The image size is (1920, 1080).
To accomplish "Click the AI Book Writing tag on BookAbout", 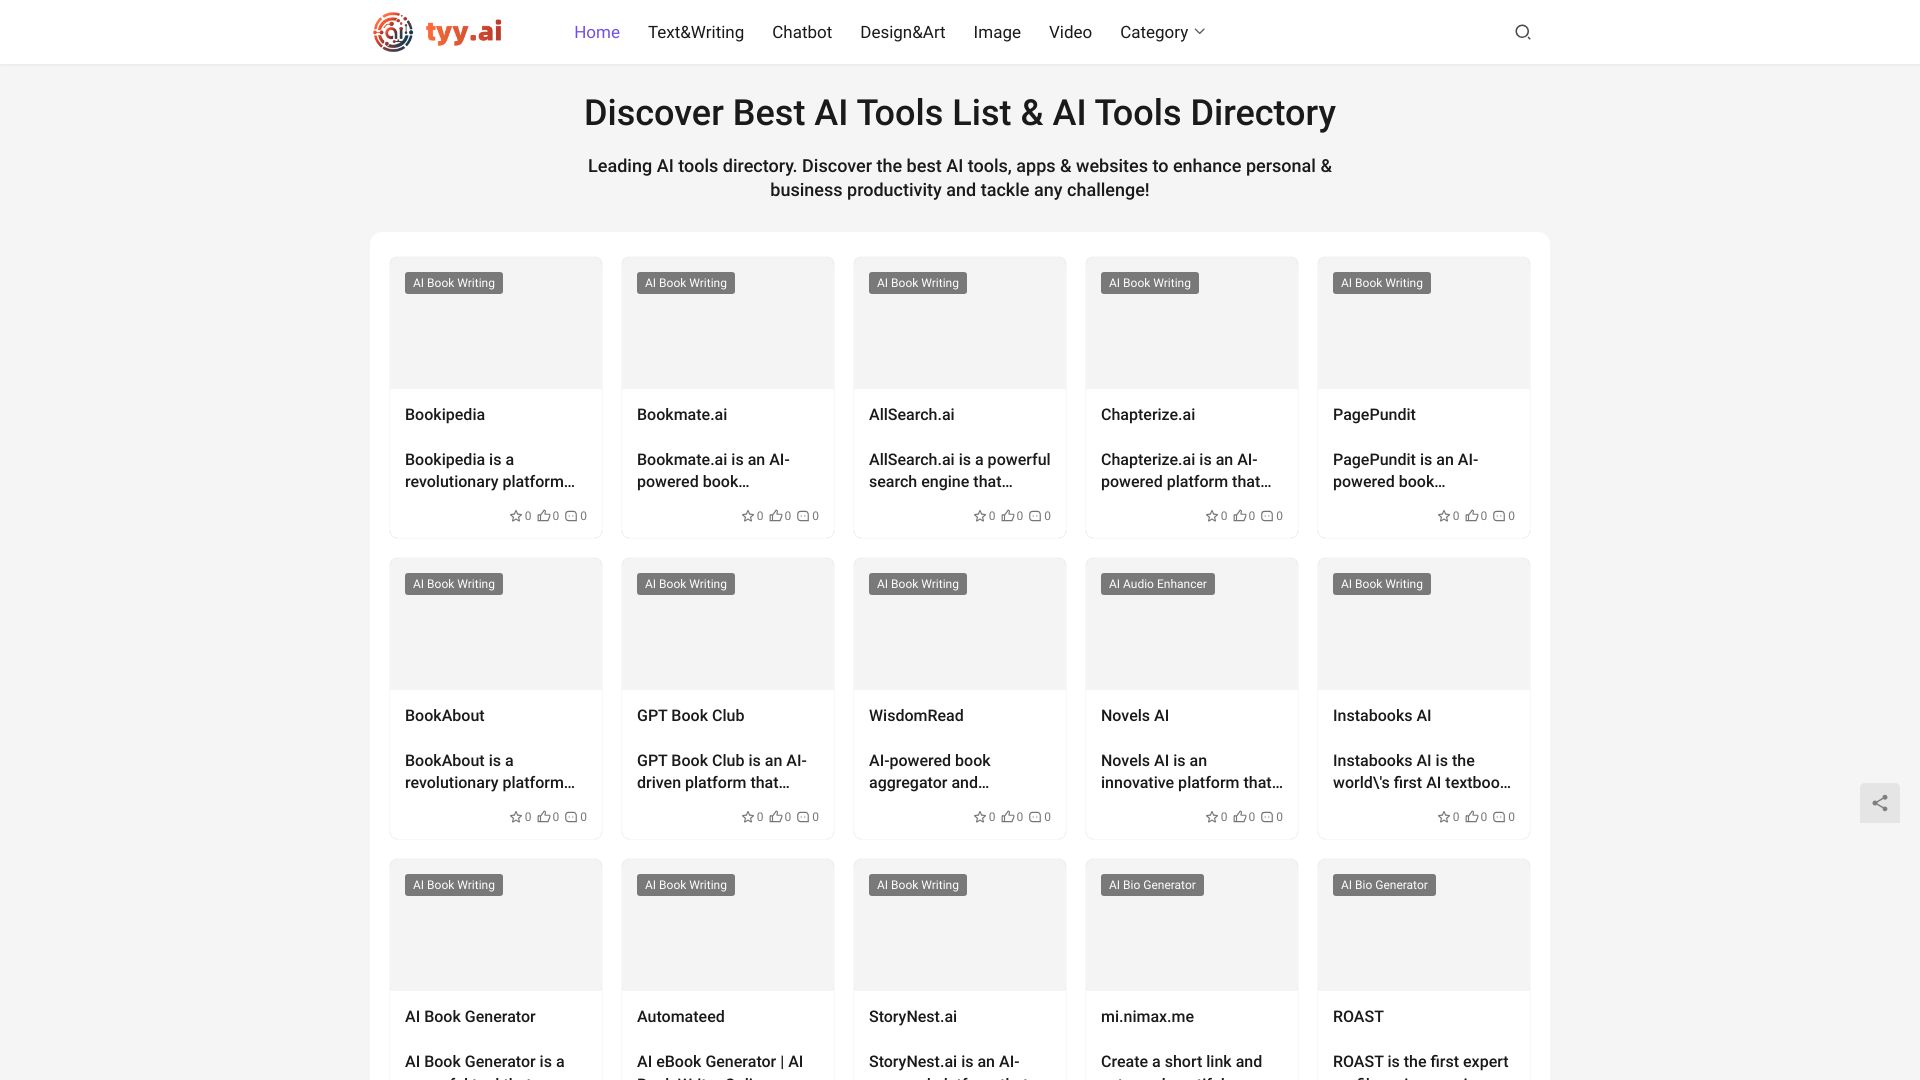I will 454,583.
